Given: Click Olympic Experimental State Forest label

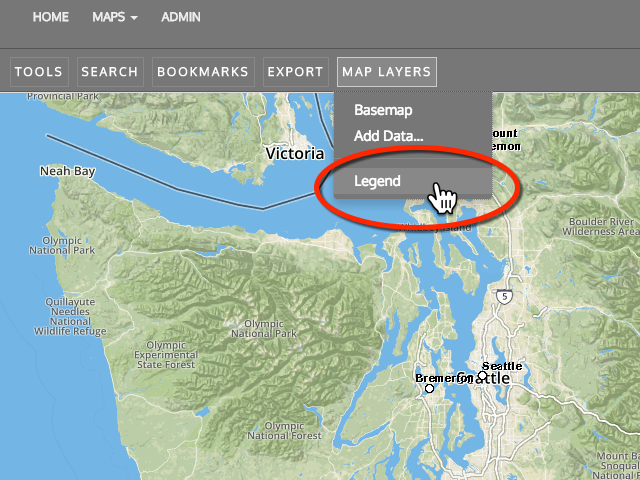Looking at the screenshot, I should point(166,355).
